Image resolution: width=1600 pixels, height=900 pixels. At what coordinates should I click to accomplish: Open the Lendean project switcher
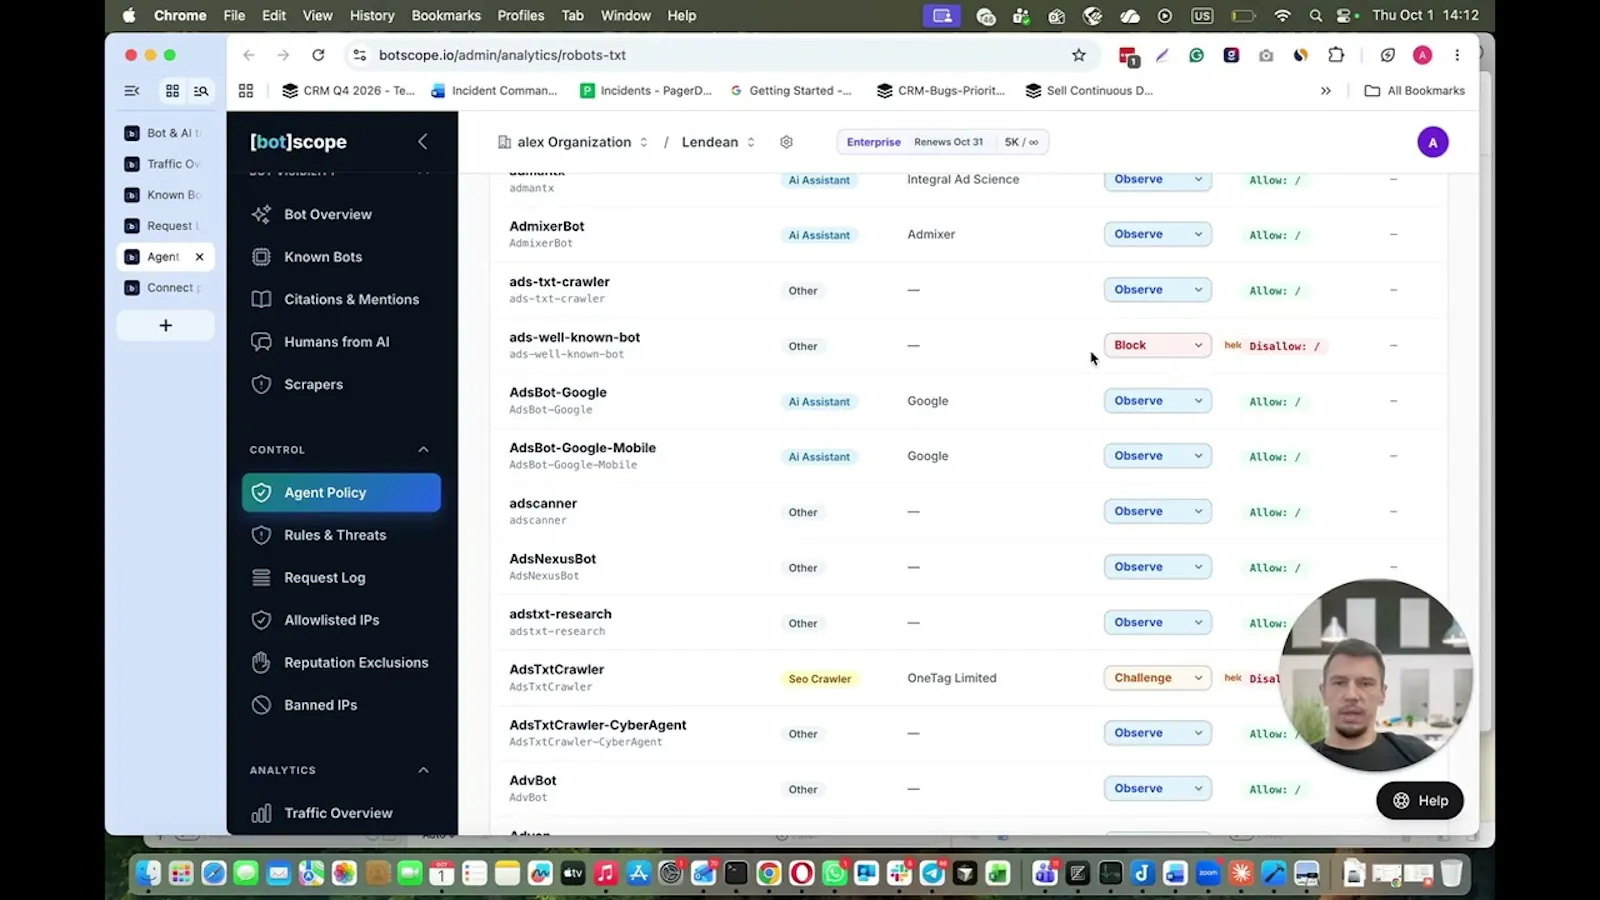718,142
